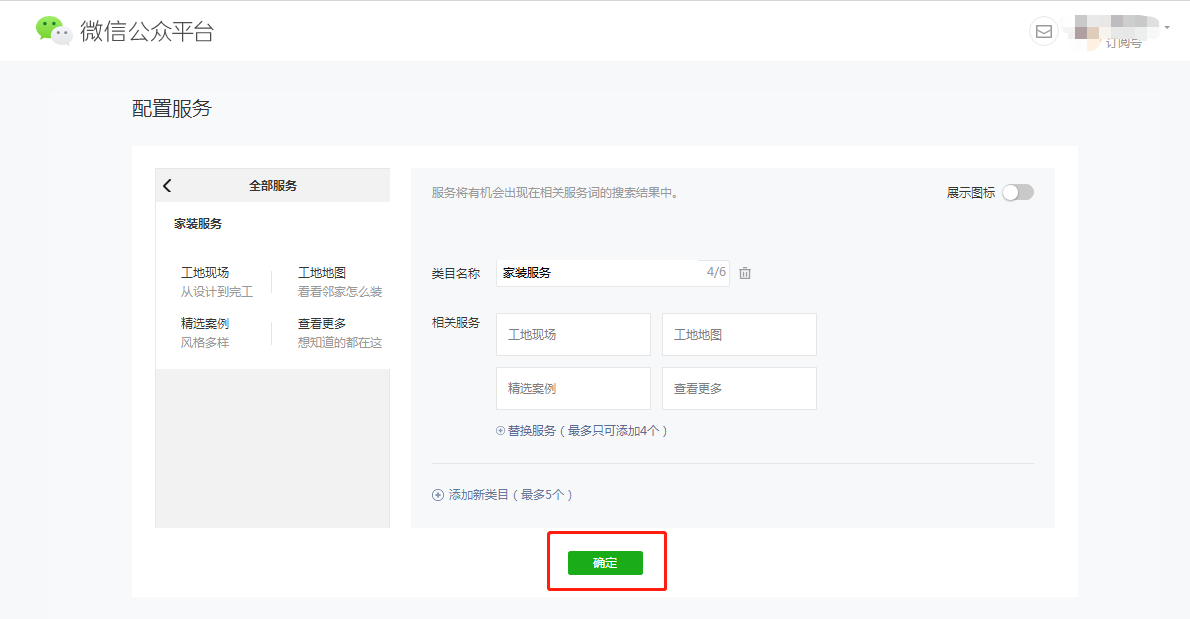Select the 工地地图 service box
The height and width of the screenshot is (619, 1190).
coord(739,335)
